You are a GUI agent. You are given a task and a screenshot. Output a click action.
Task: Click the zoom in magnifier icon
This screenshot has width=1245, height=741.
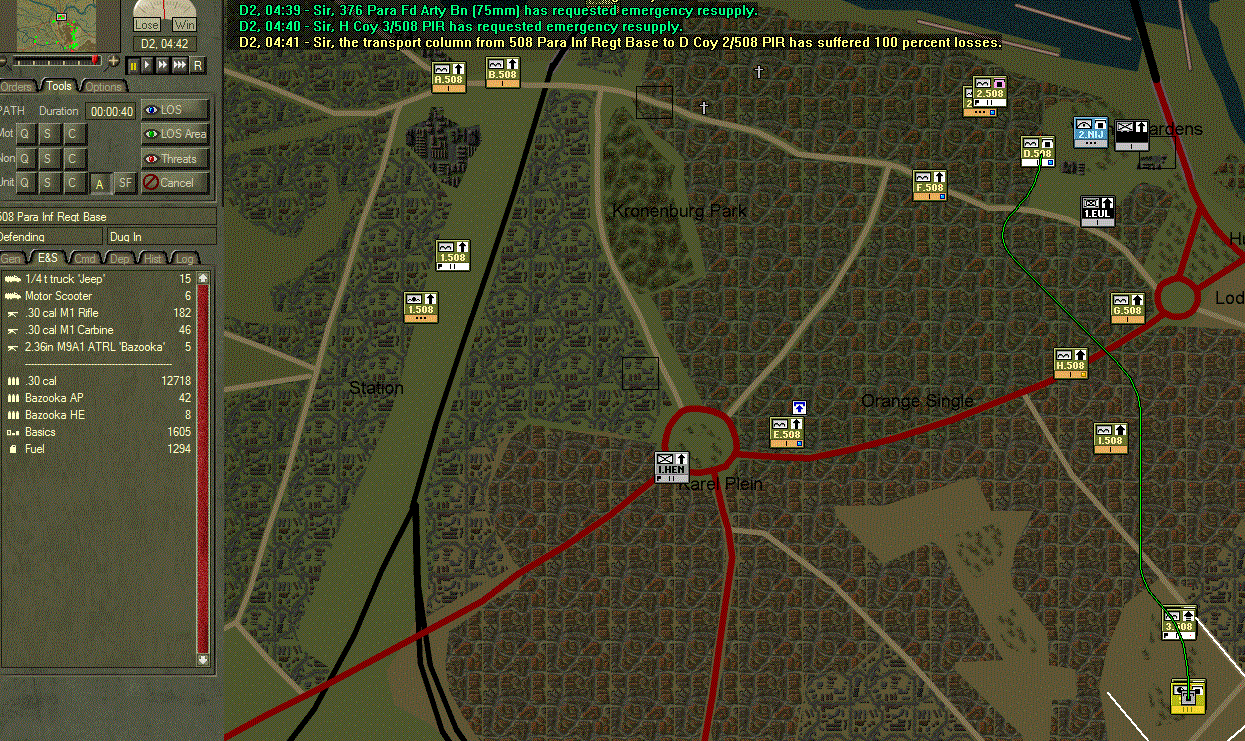[113, 62]
